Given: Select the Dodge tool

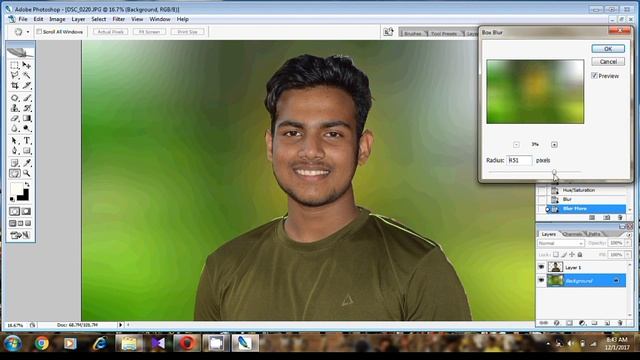Looking at the screenshot, I should click(x=27, y=129).
